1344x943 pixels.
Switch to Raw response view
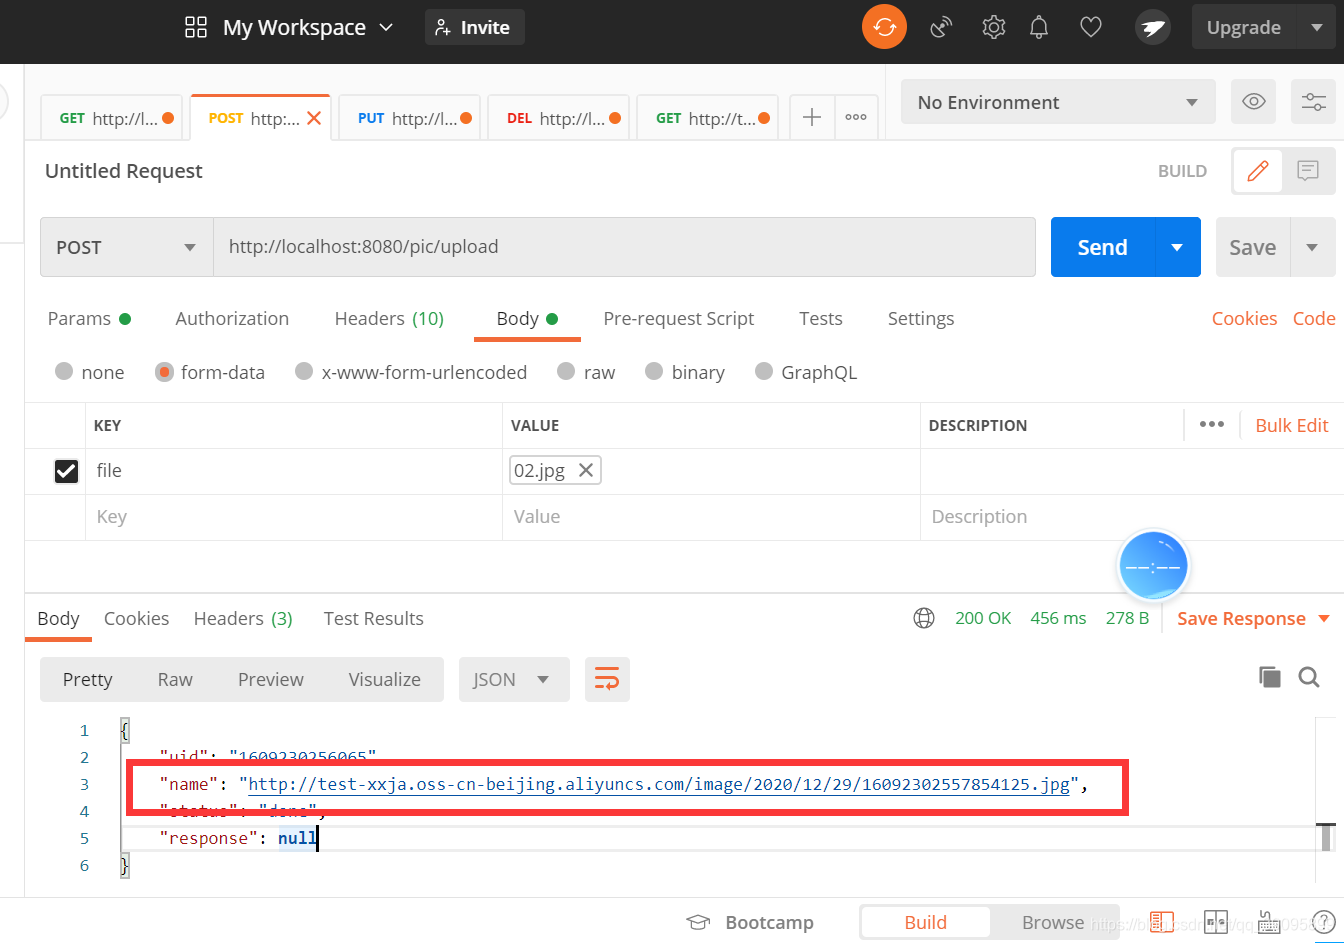click(x=175, y=679)
